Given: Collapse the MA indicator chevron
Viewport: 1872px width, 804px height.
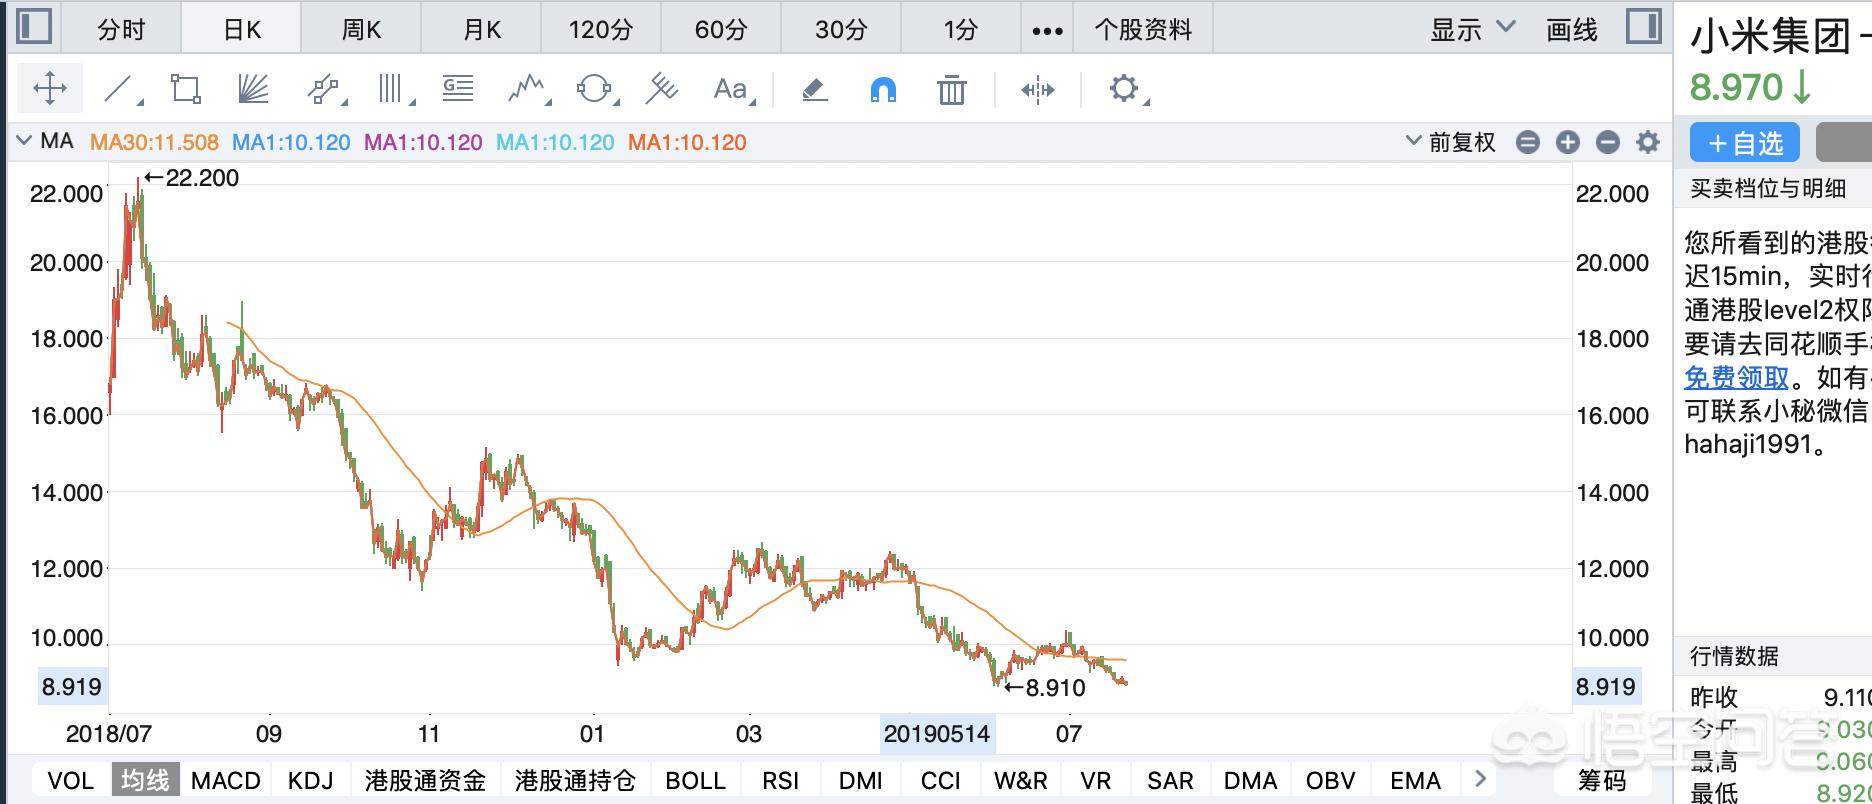Looking at the screenshot, I should point(24,141).
